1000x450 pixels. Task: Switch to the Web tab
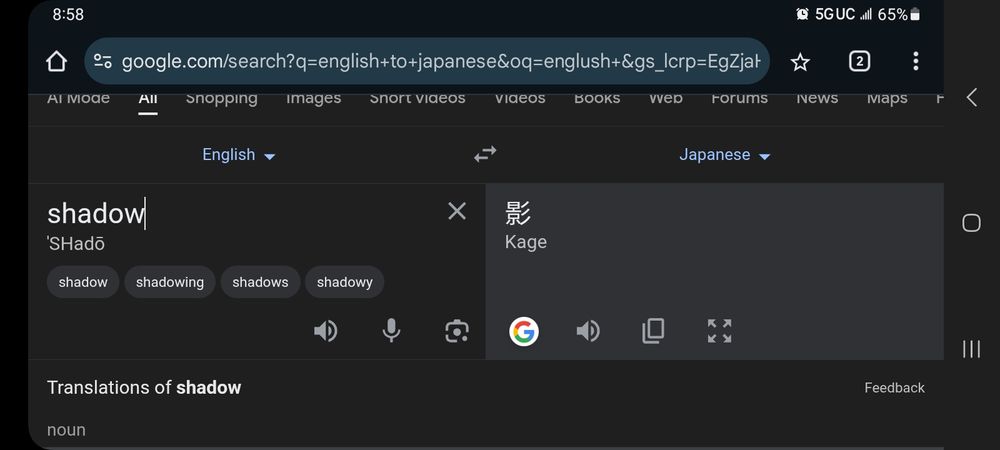pos(666,98)
